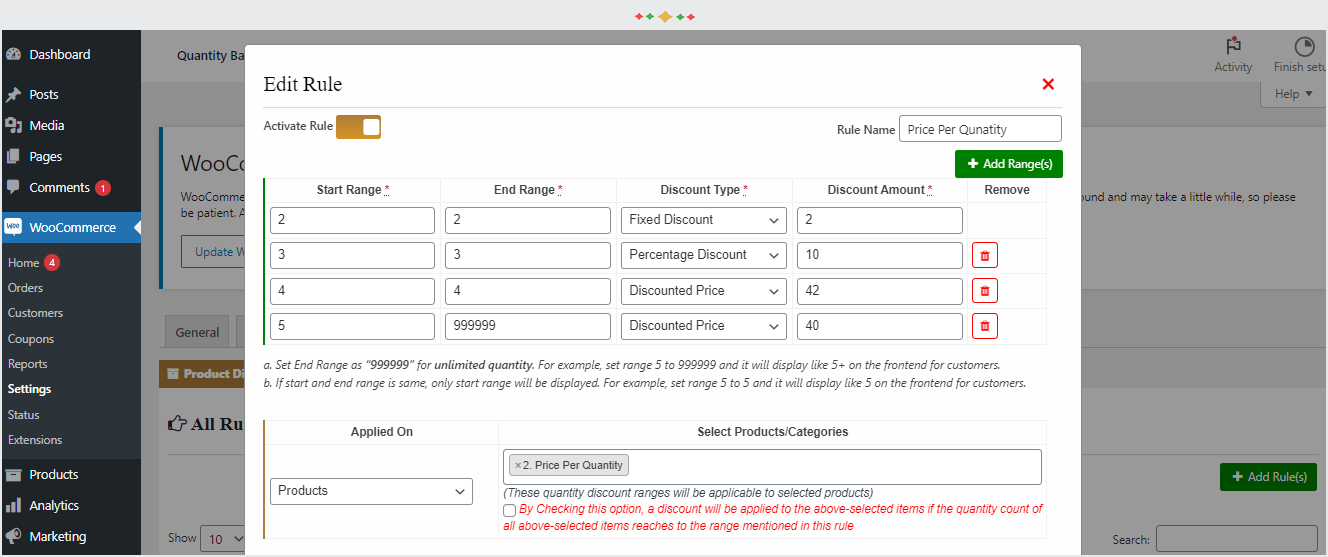The image size is (1328, 557).
Task: Click the Posts pushpin icon
Action: click(13, 95)
